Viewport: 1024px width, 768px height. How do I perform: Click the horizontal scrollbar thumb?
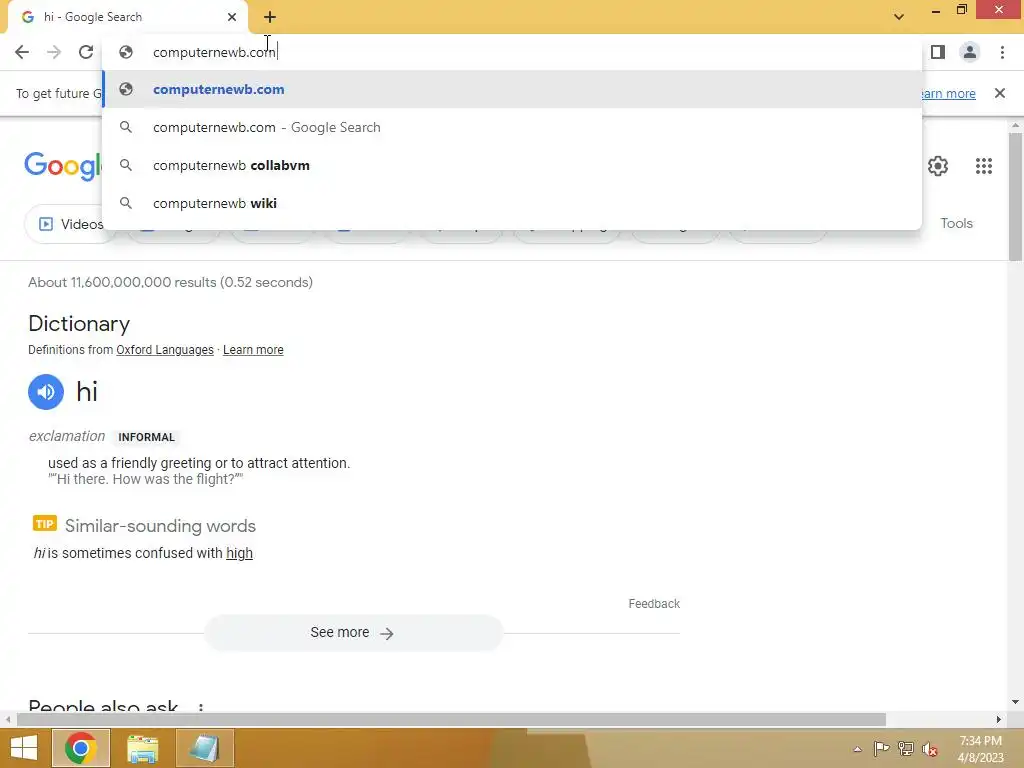click(451, 719)
